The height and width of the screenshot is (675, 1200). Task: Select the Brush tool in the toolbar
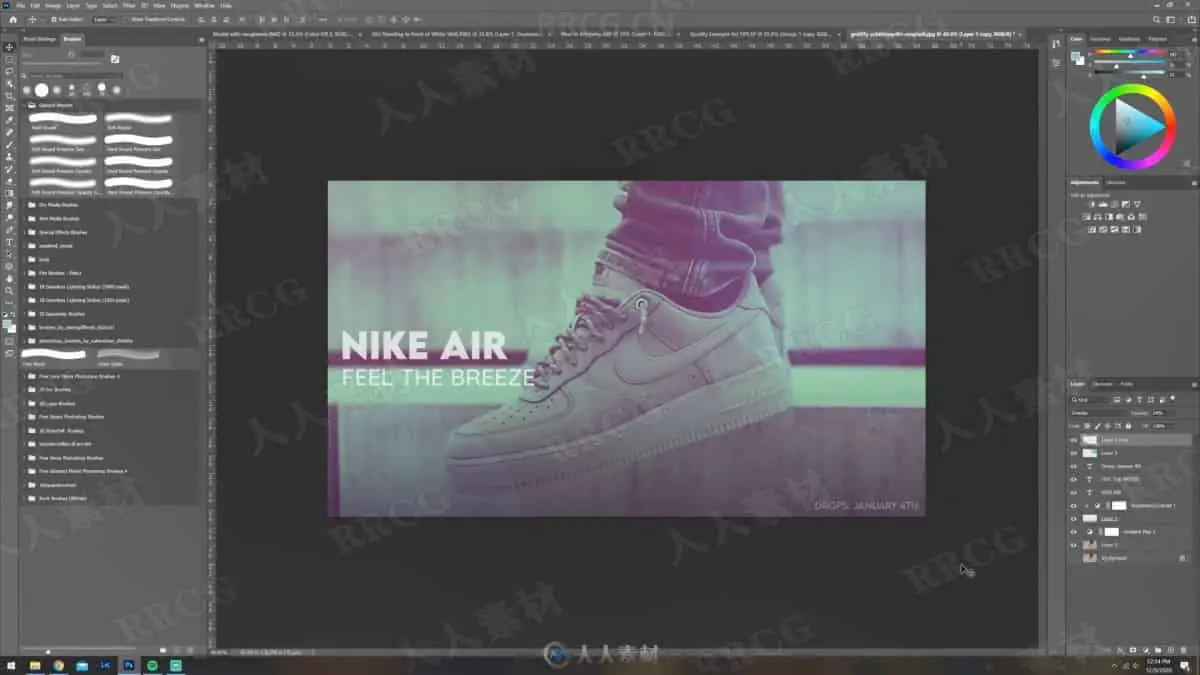pos(10,144)
